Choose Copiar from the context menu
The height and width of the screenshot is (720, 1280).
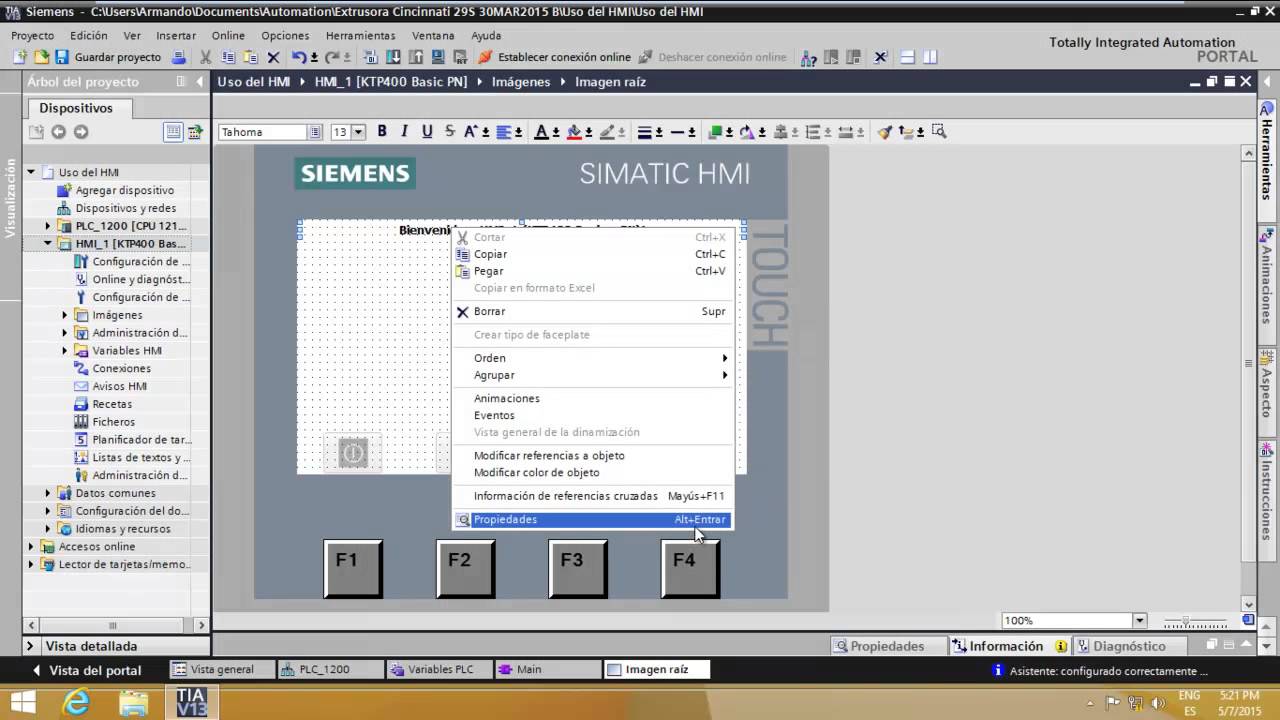[591, 254]
